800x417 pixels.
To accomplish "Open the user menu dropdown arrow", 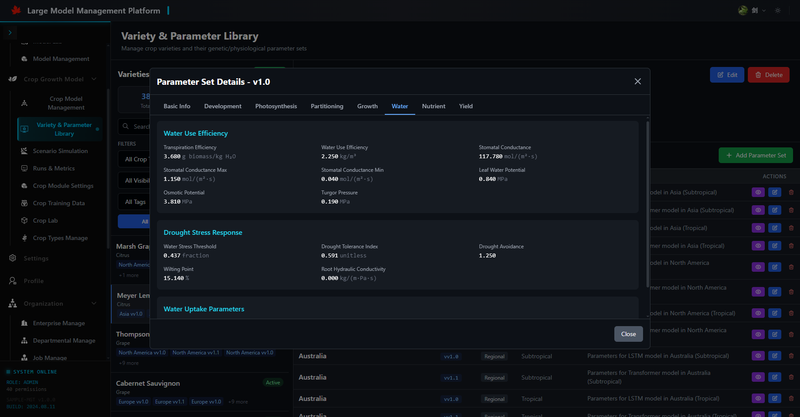I will pyautogui.click(x=764, y=10).
